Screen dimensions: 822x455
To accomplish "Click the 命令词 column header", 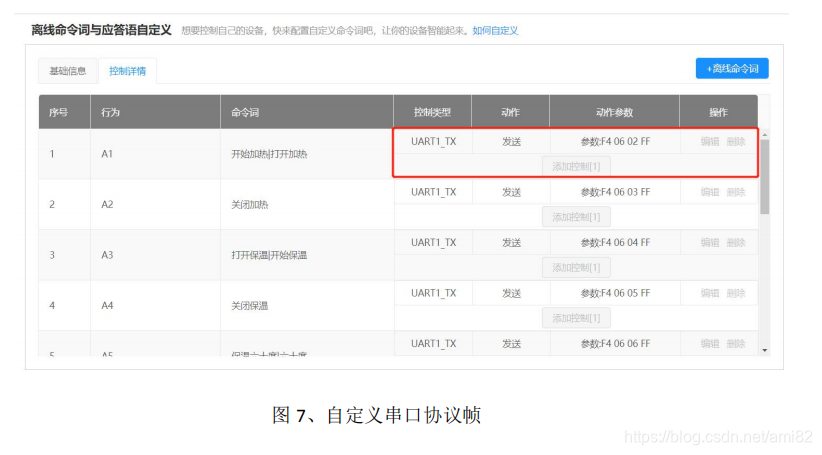I will click(x=307, y=112).
